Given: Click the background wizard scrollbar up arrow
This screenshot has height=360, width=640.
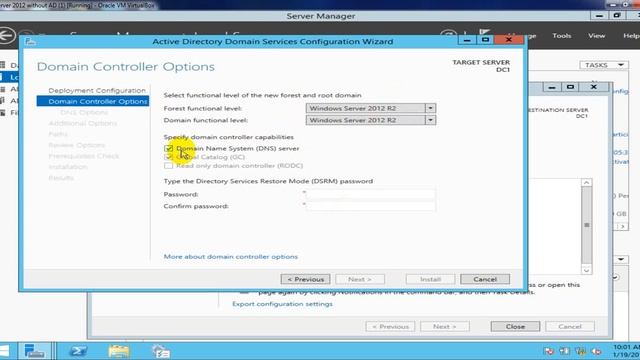Looking at the screenshot, I should (x=587, y=182).
